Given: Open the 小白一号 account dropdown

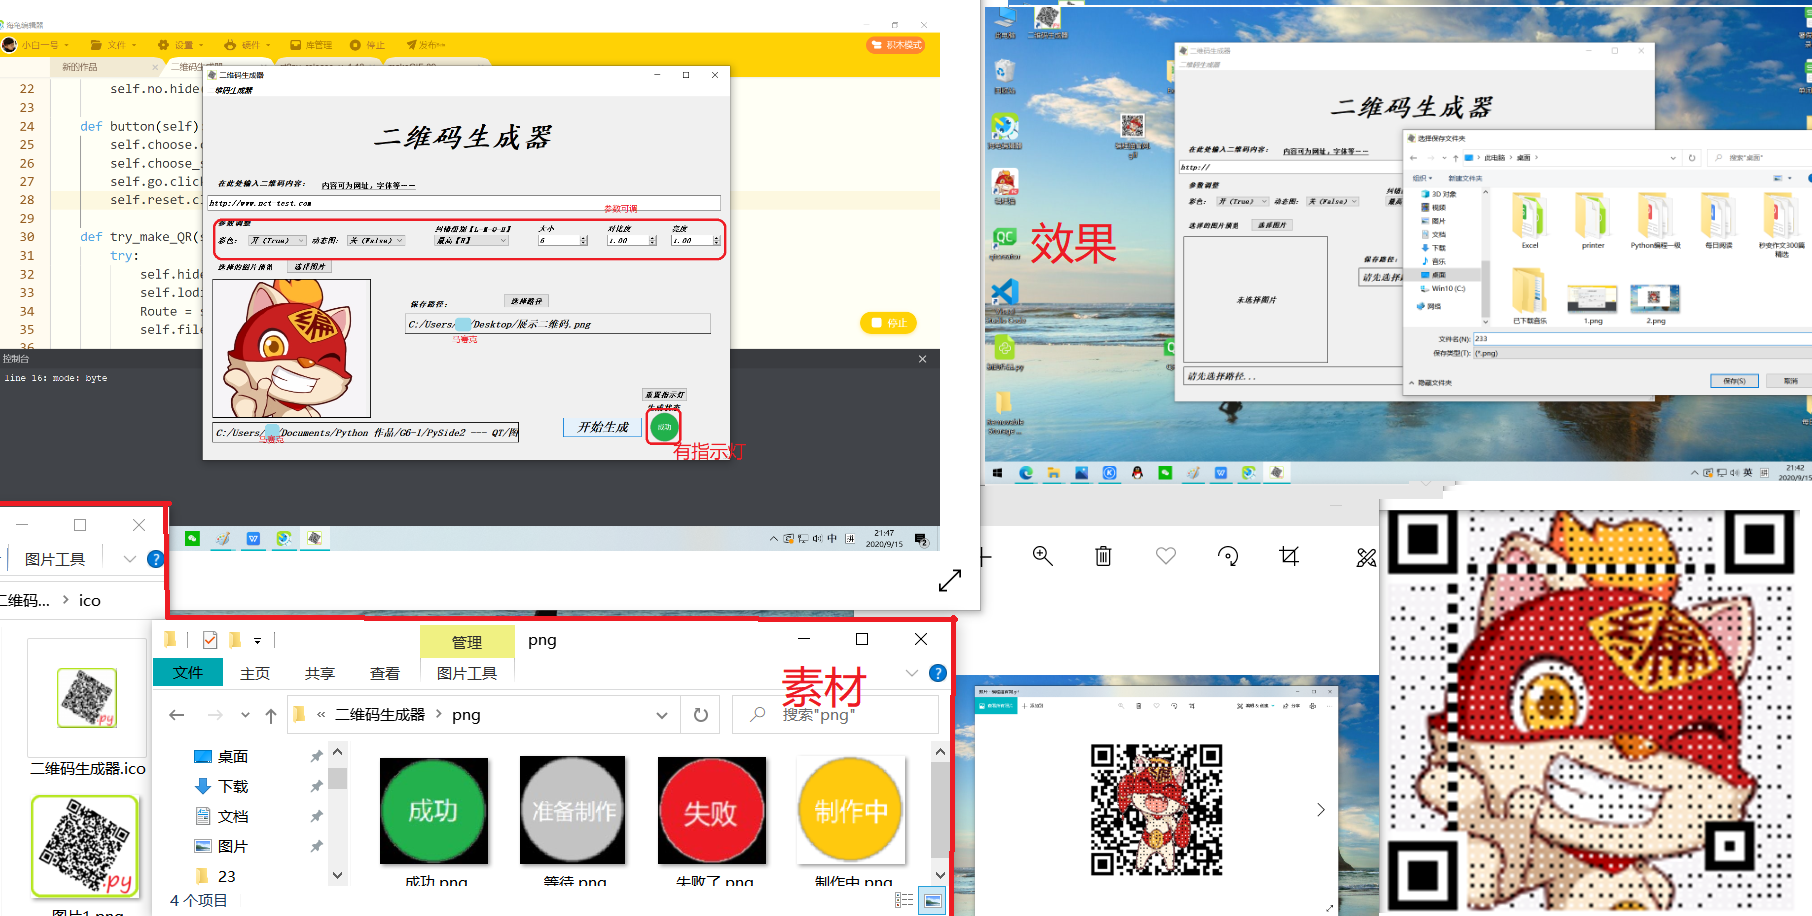Looking at the screenshot, I should (x=37, y=45).
